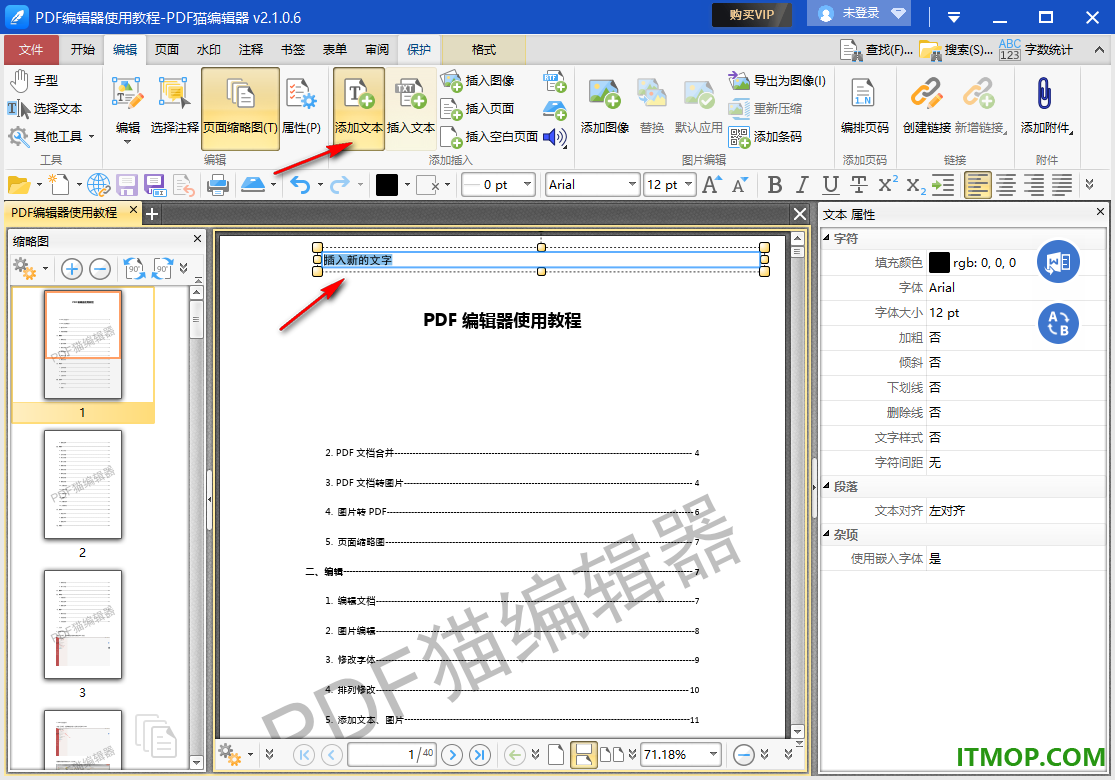Click the 字数统计 word count button
Viewport: 1115px width, 780px height.
1035,50
